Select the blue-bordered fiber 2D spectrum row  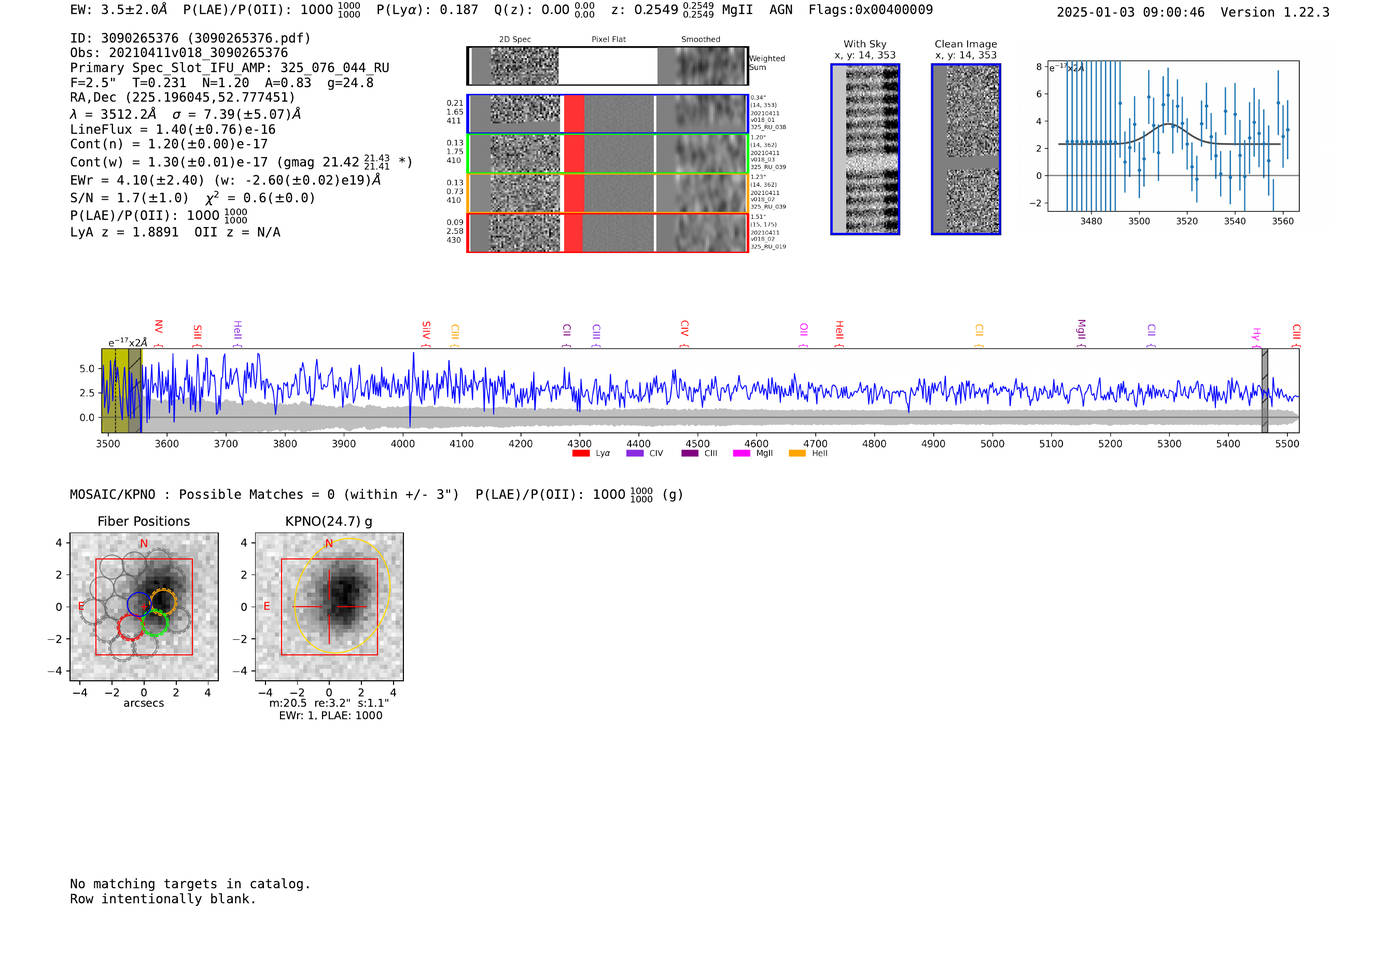(607, 114)
